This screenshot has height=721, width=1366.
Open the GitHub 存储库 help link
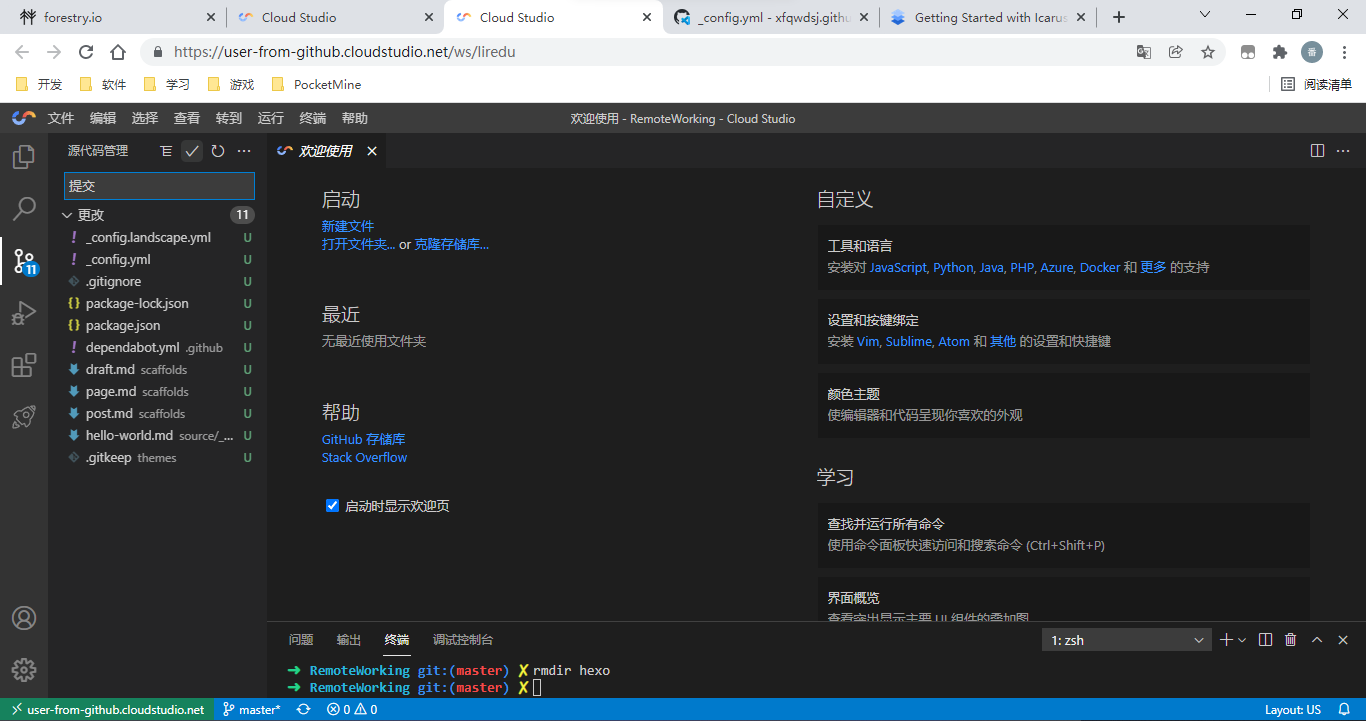(x=364, y=439)
